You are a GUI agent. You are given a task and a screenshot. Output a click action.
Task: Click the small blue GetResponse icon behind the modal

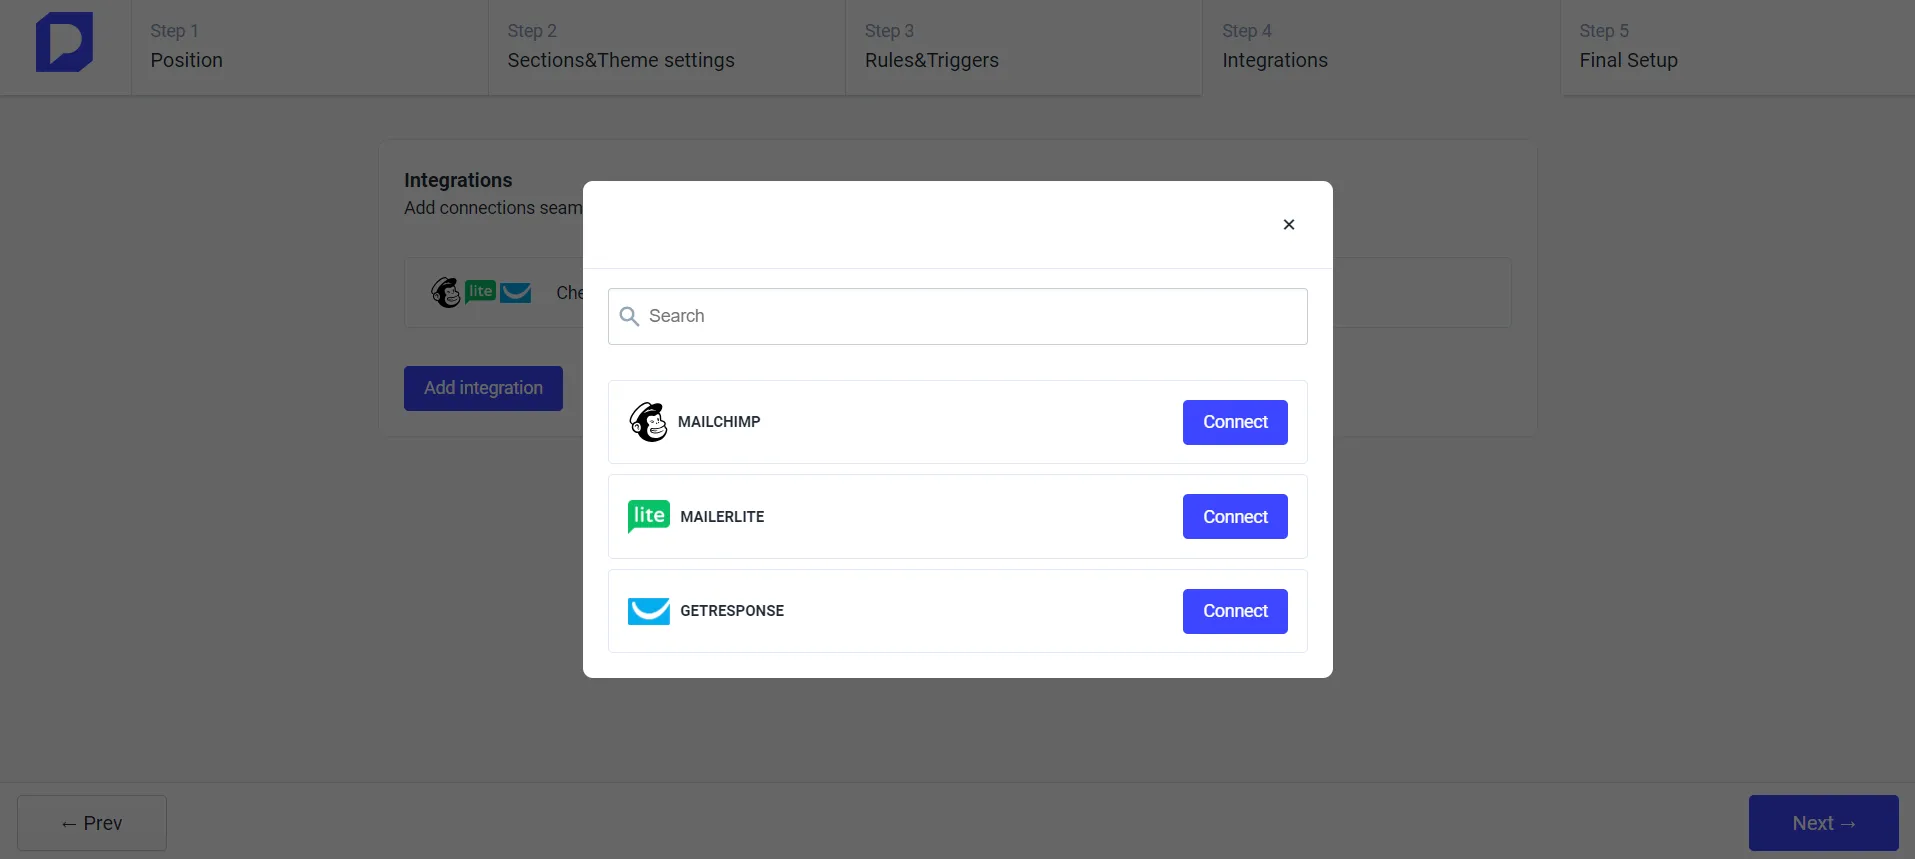(x=516, y=292)
